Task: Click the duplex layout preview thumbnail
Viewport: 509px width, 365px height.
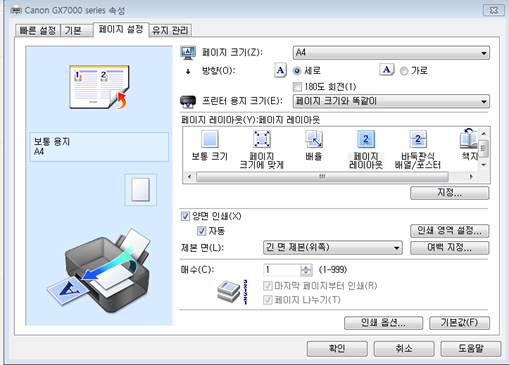Action: click(x=99, y=87)
